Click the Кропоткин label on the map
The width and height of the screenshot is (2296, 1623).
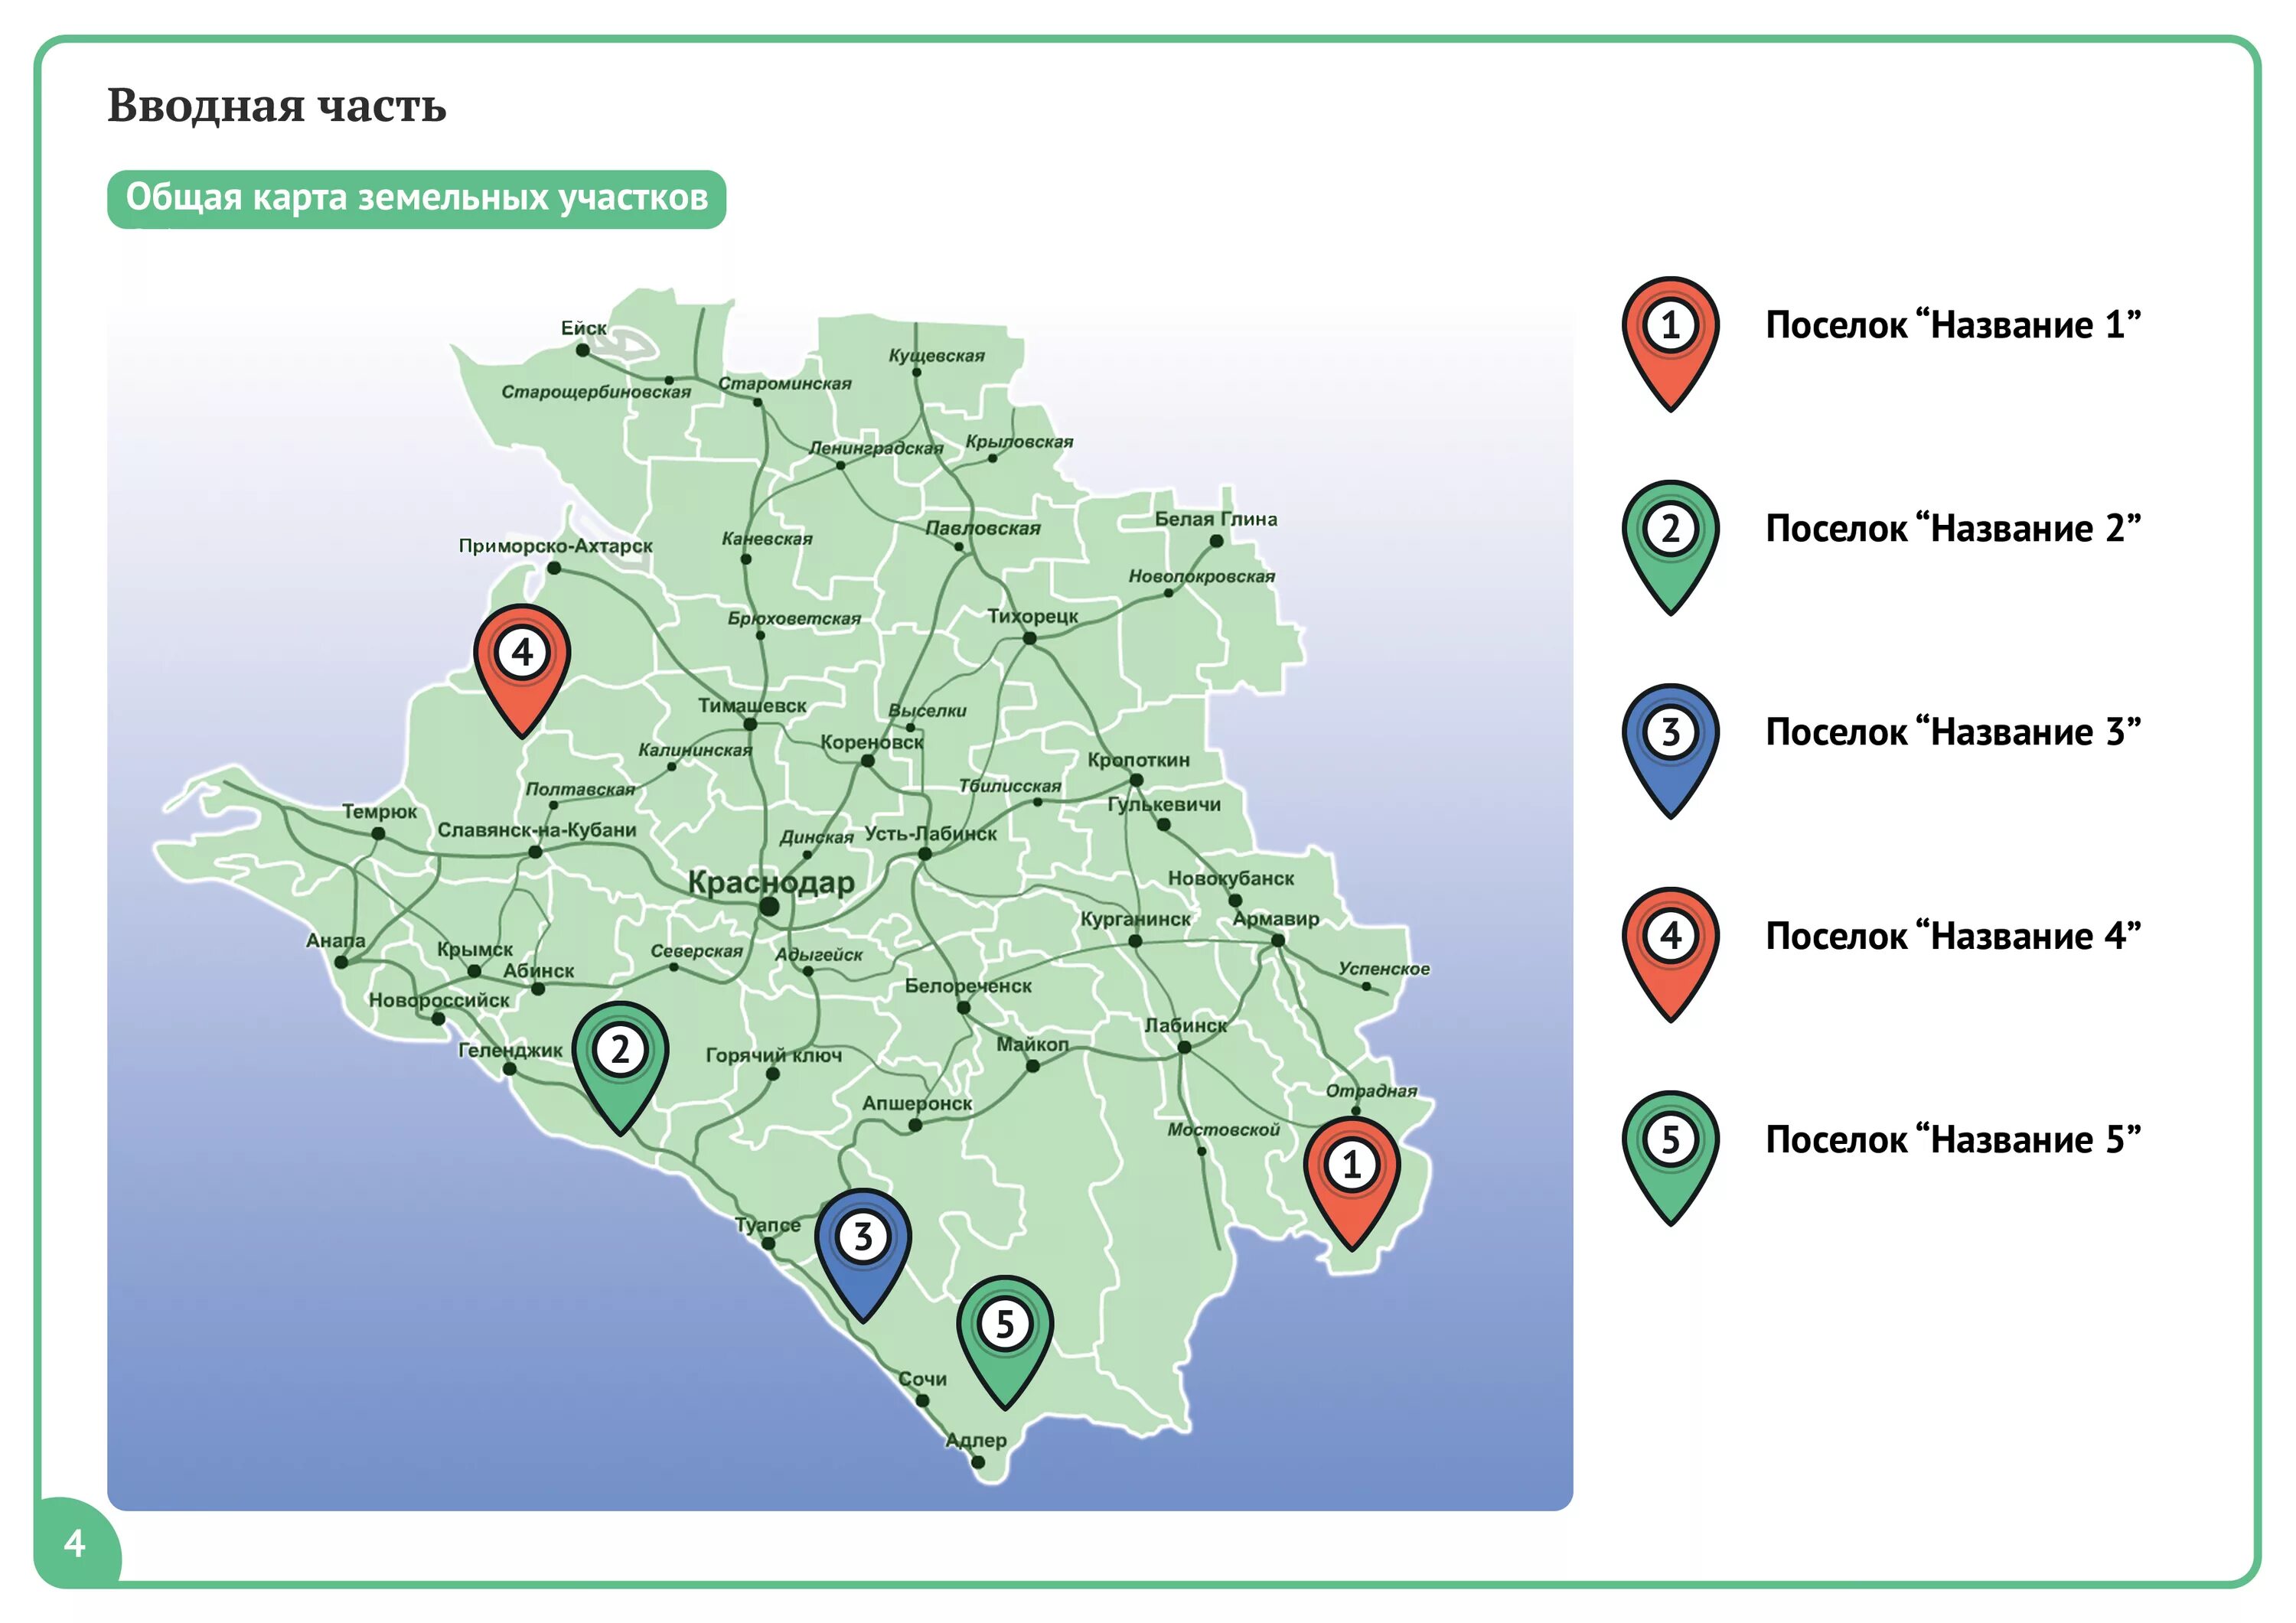pyautogui.click(x=1138, y=760)
